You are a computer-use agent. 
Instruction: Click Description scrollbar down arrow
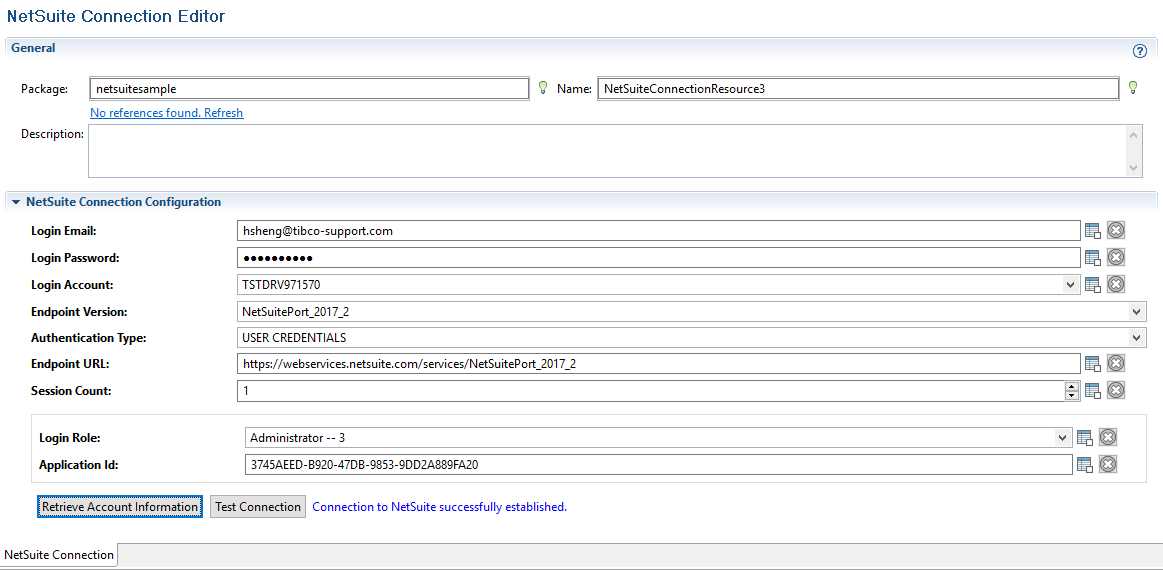pos(1134,168)
